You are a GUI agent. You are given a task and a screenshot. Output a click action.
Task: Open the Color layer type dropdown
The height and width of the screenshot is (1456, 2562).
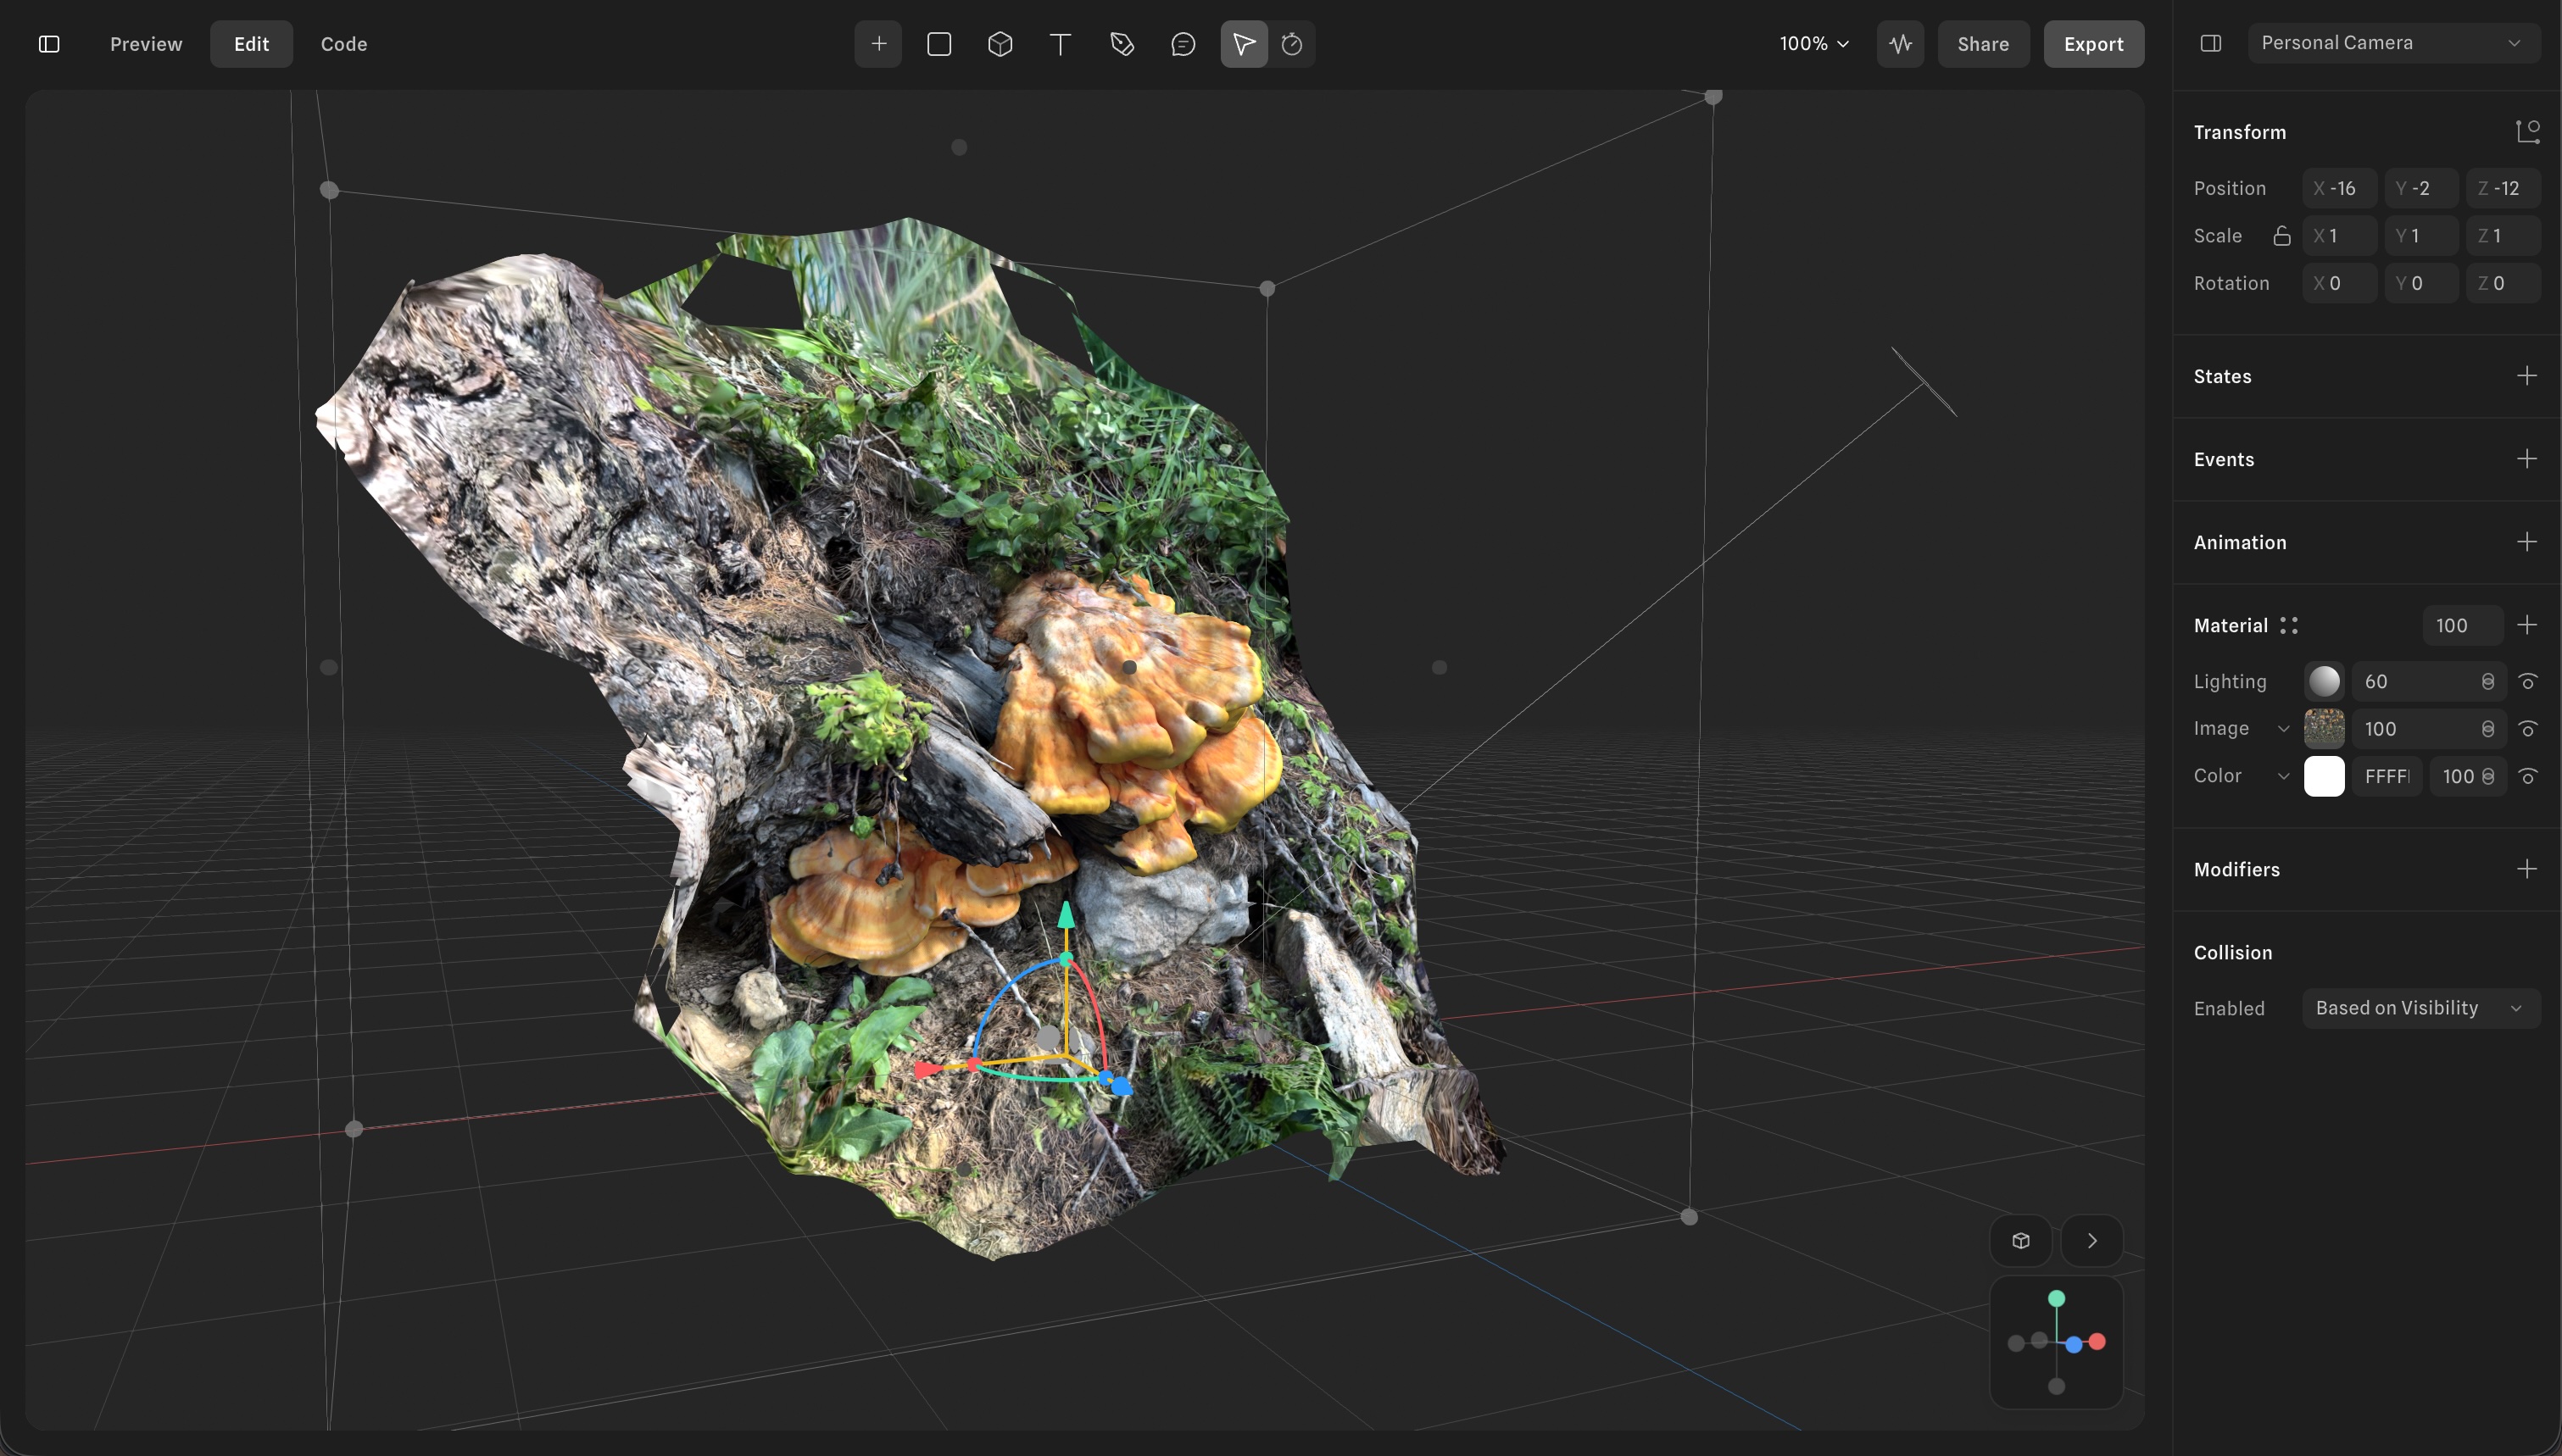pos(2283,776)
